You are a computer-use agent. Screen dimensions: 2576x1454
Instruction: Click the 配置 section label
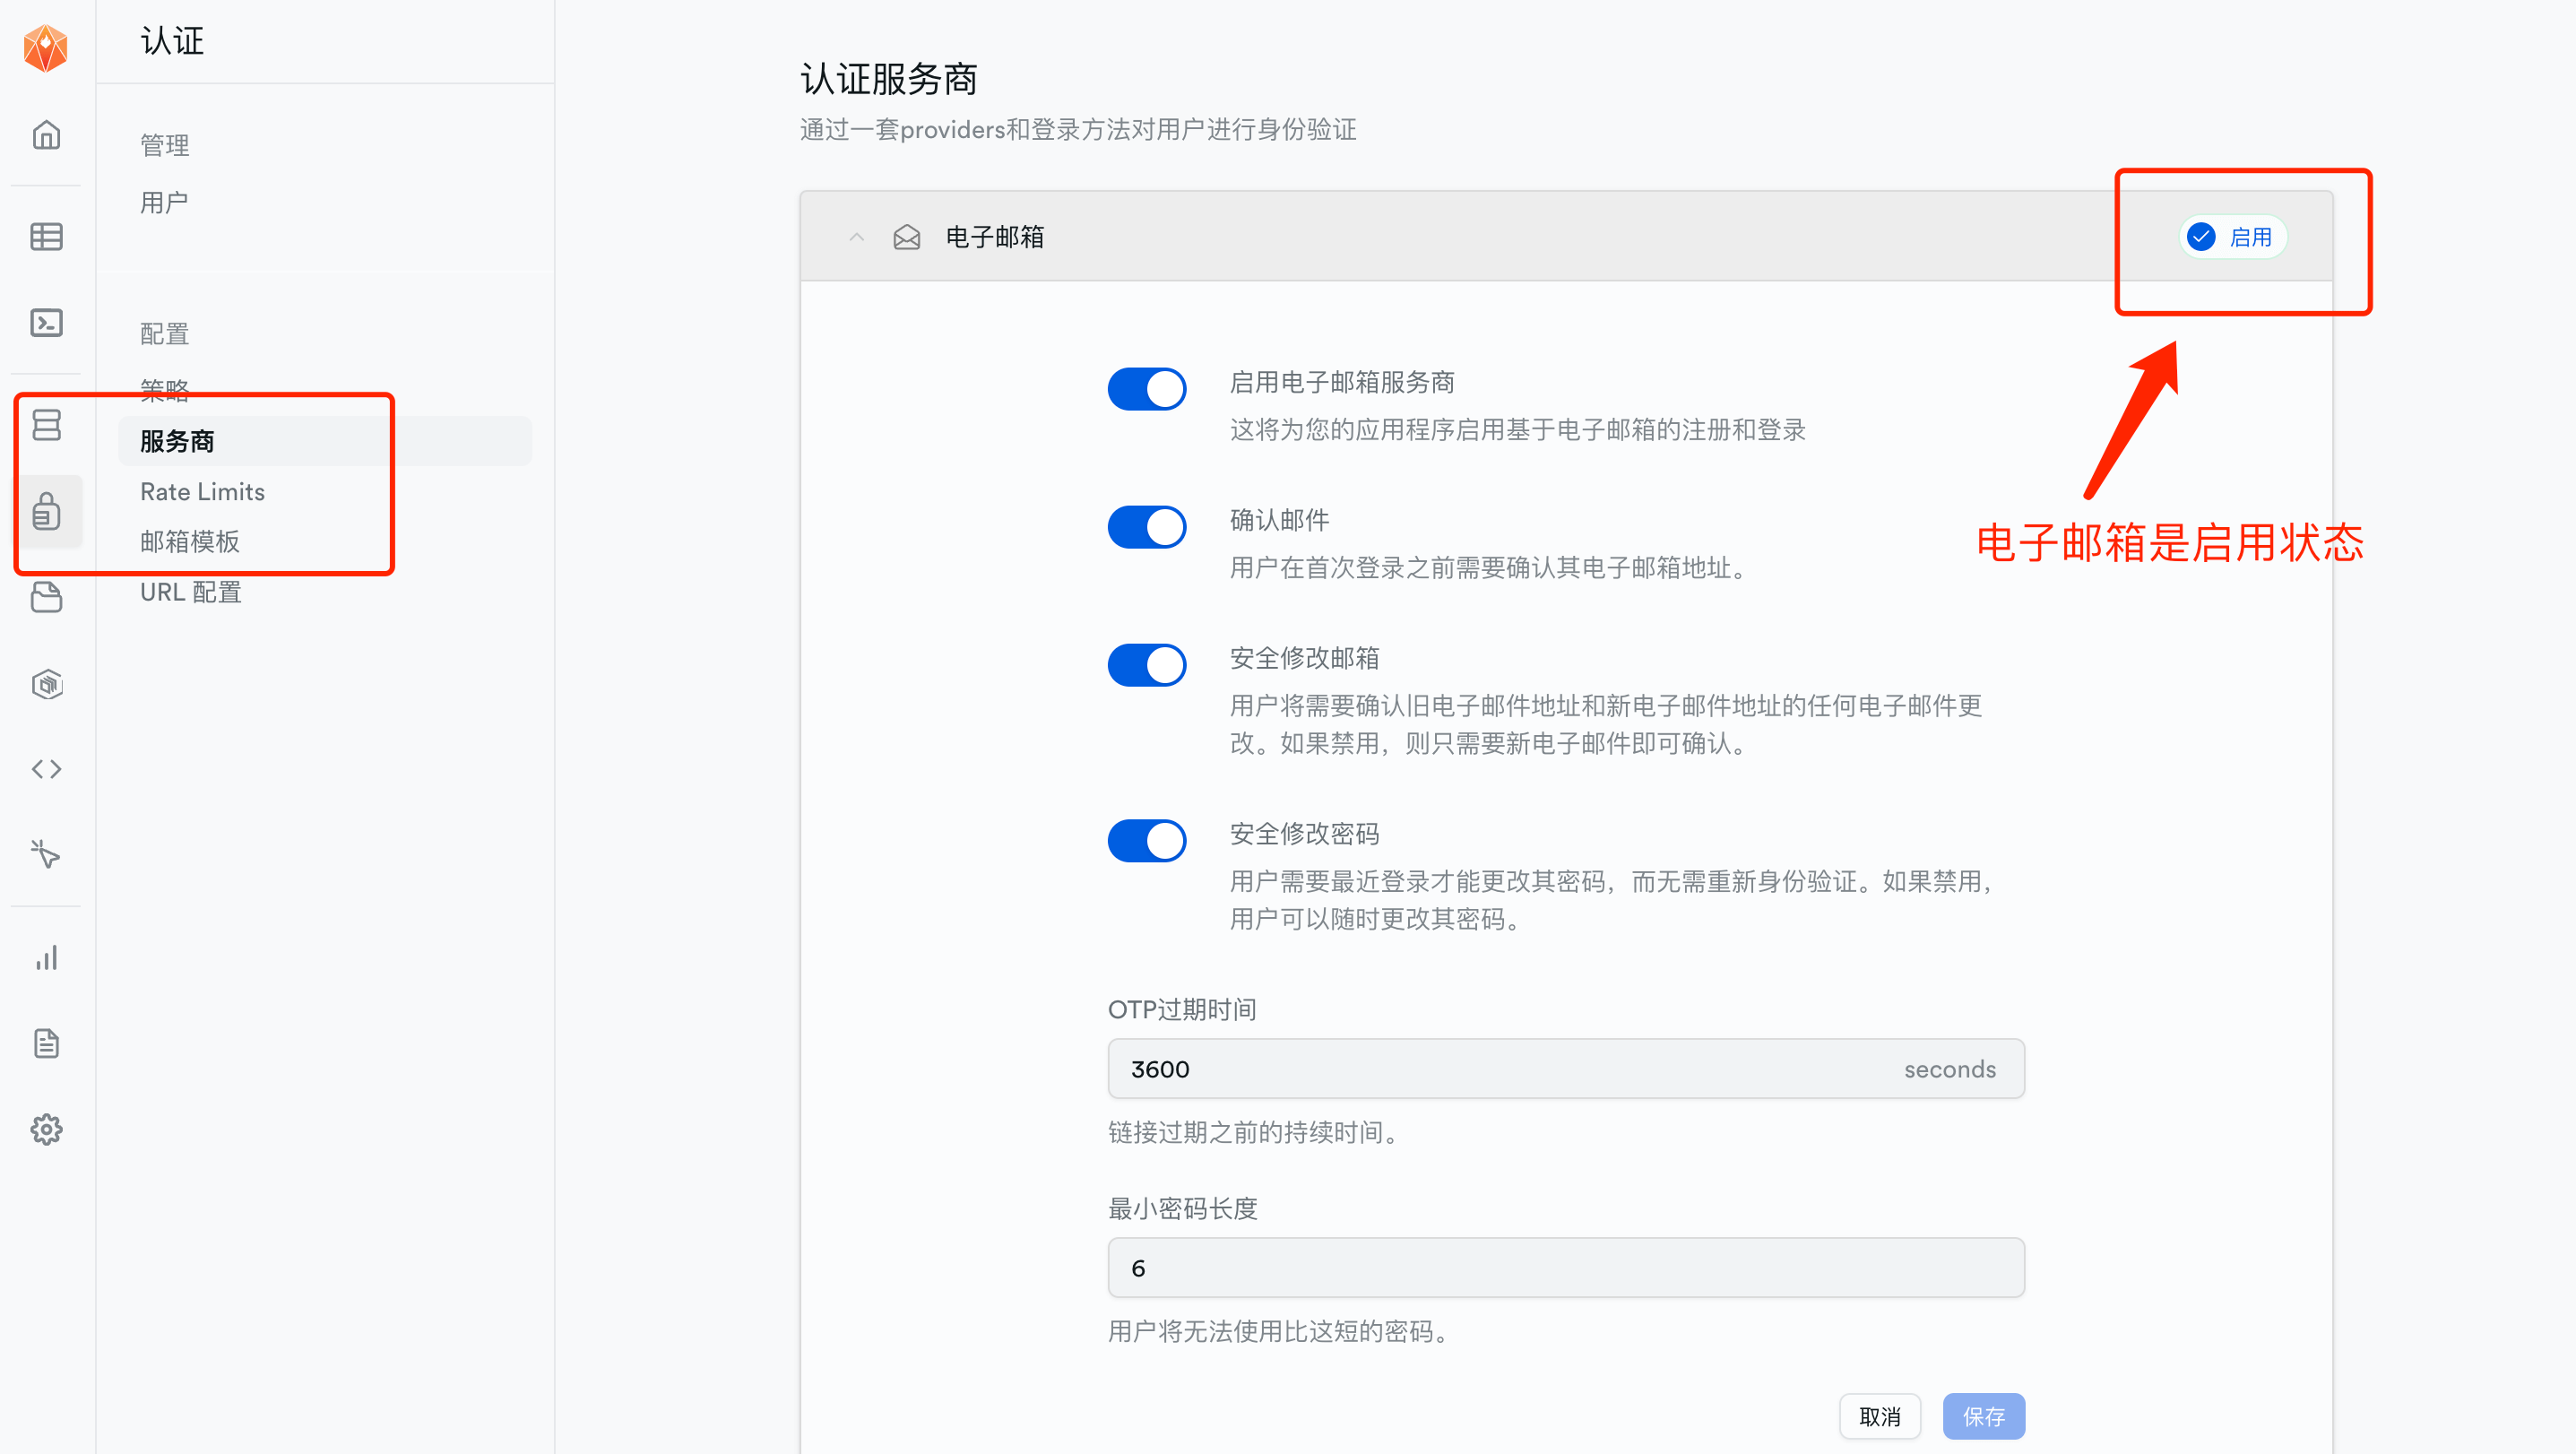[165, 334]
